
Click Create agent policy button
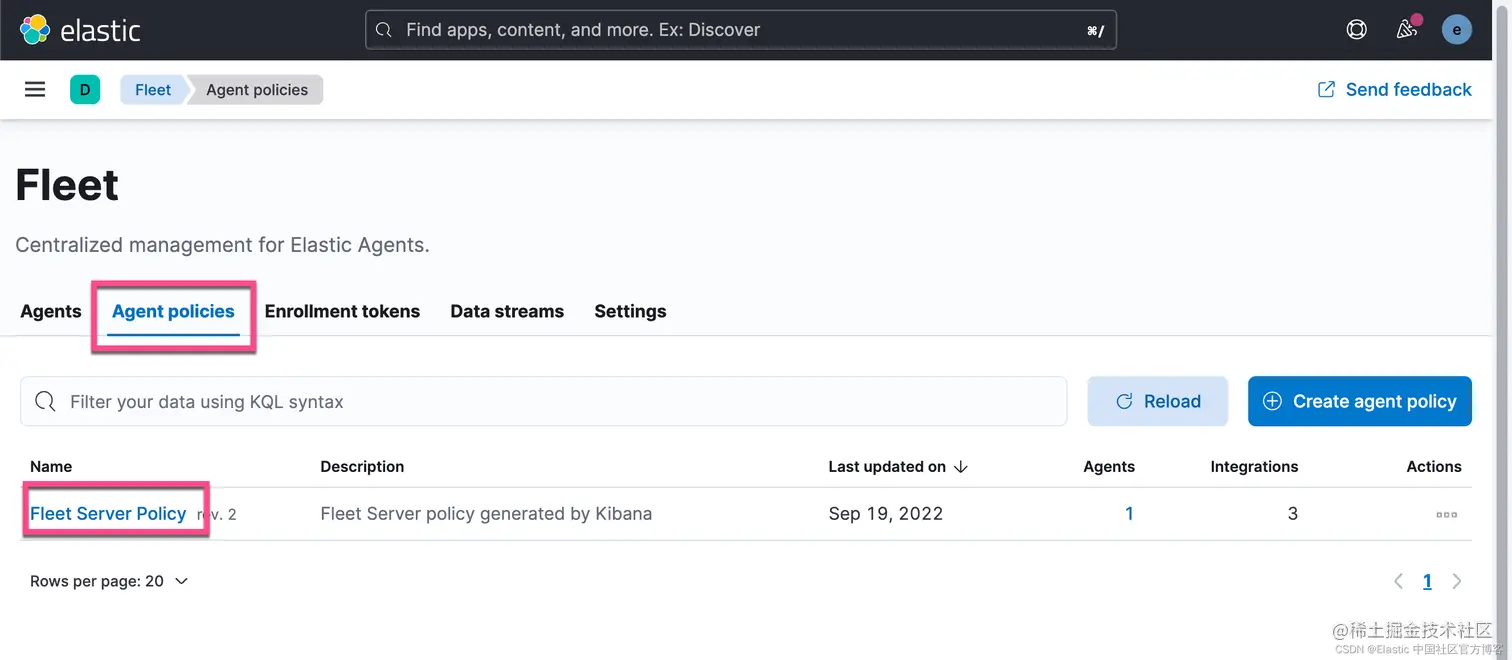click(1360, 402)
